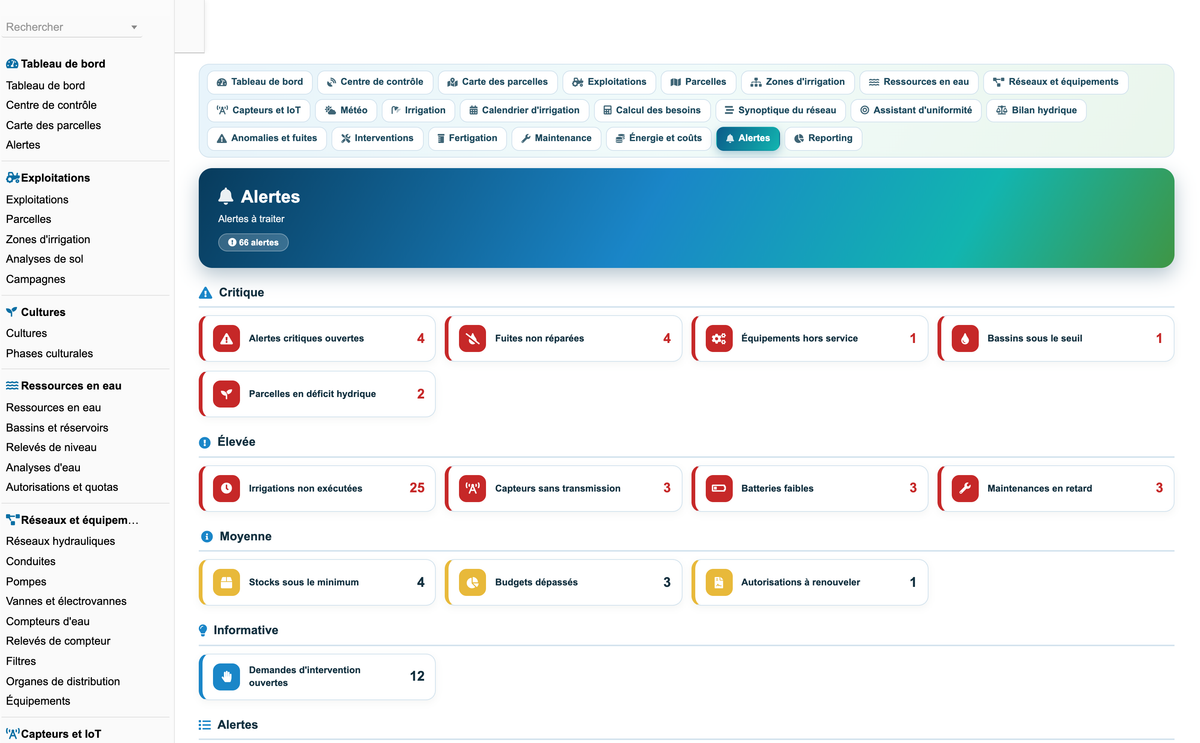The image size is (1200, 743).
Task: Open Bassins et réservoirs in sidebar
Action: (57, 428)
